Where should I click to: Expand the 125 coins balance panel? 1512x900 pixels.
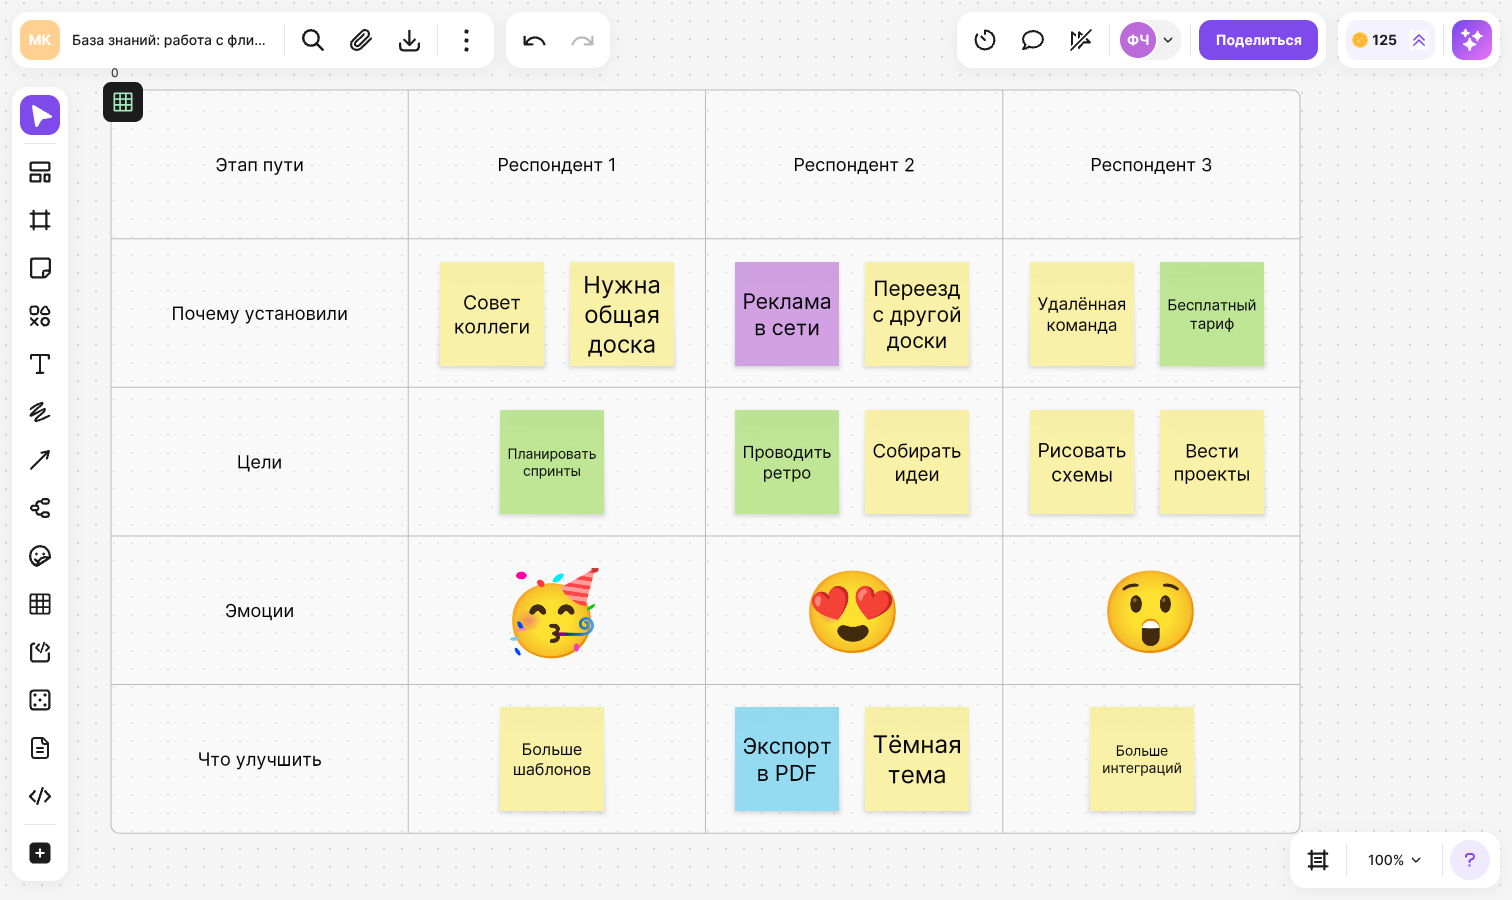[1419, 40]
